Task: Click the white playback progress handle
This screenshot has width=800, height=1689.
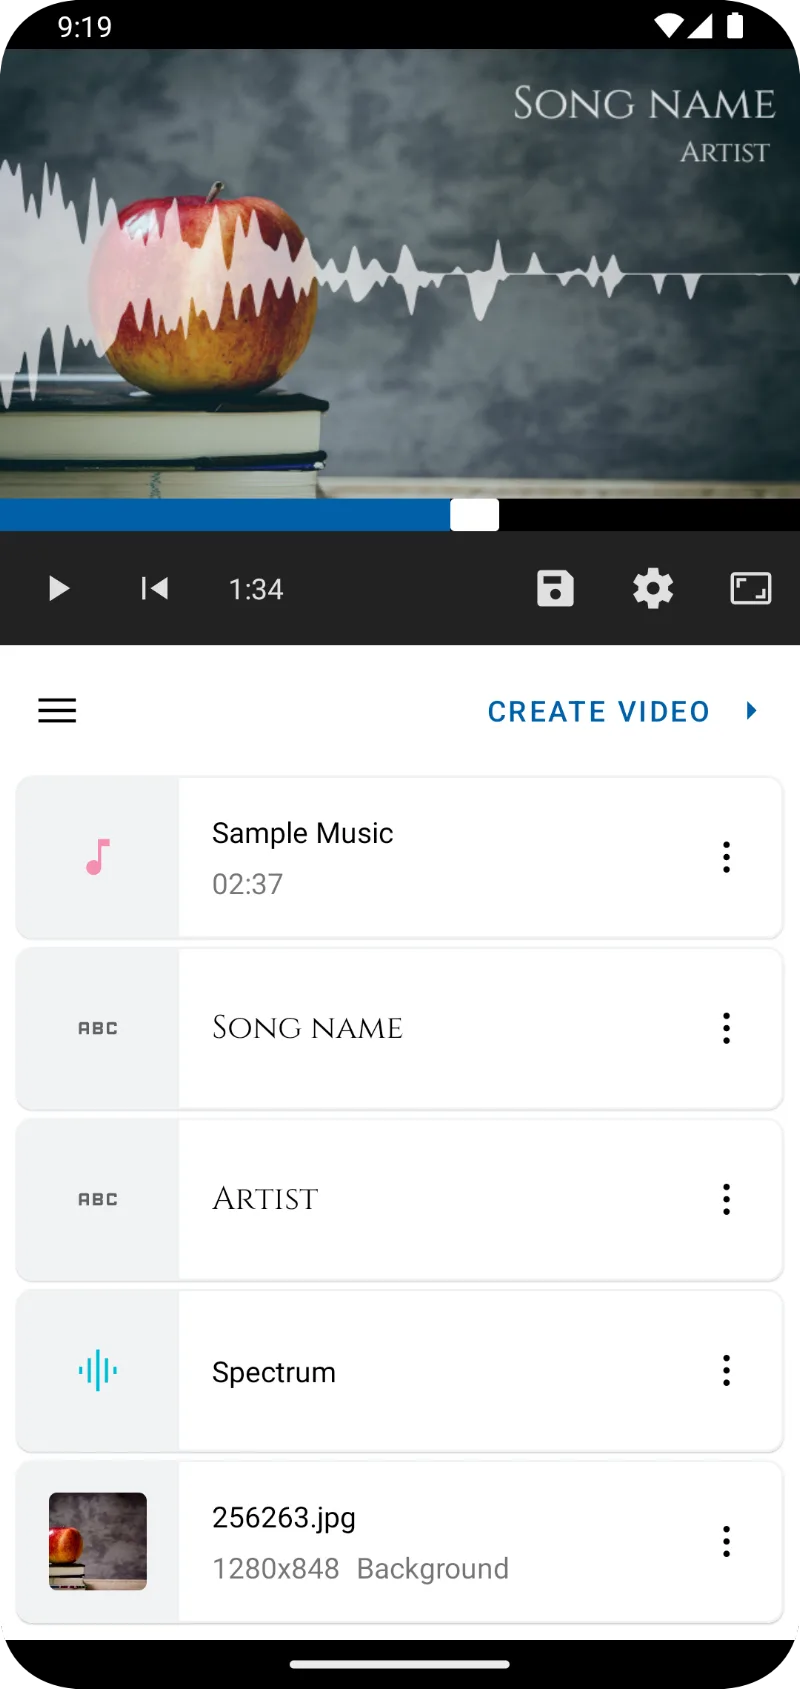Action: 475,515
